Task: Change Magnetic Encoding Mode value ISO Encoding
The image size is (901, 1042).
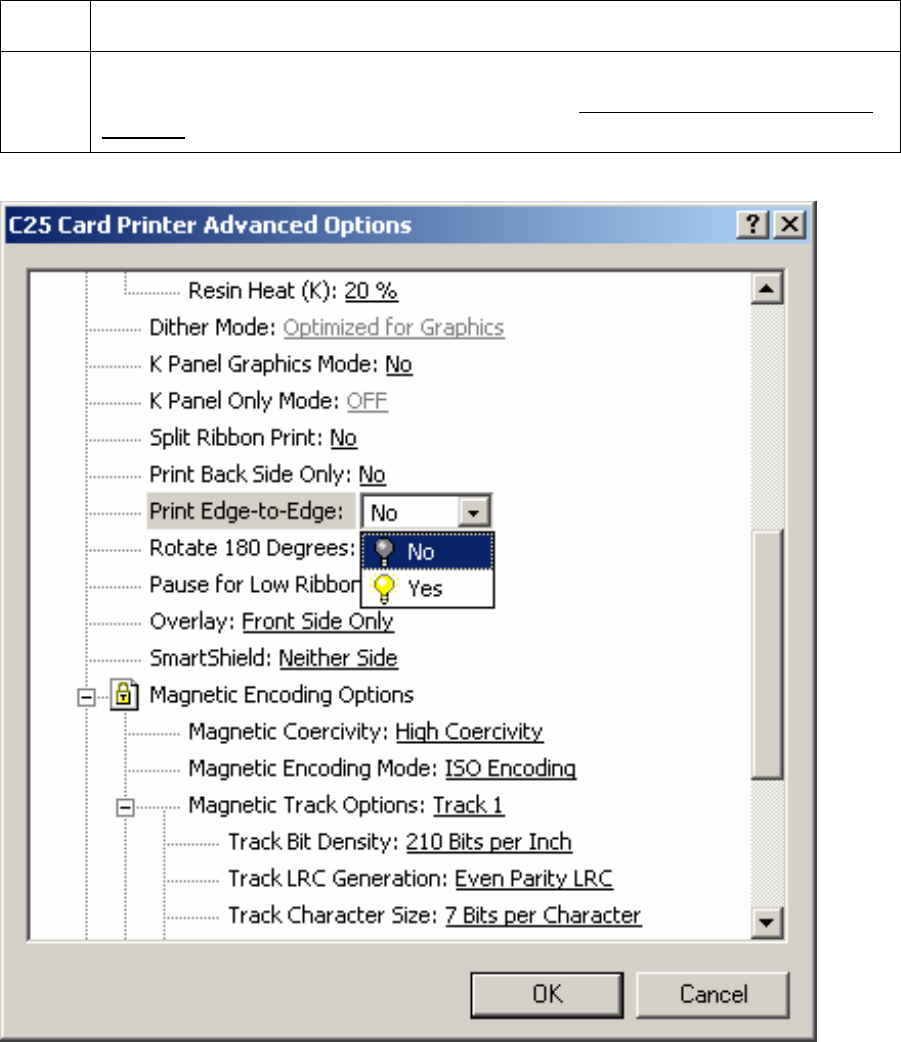Action: [x=510, y=768]
